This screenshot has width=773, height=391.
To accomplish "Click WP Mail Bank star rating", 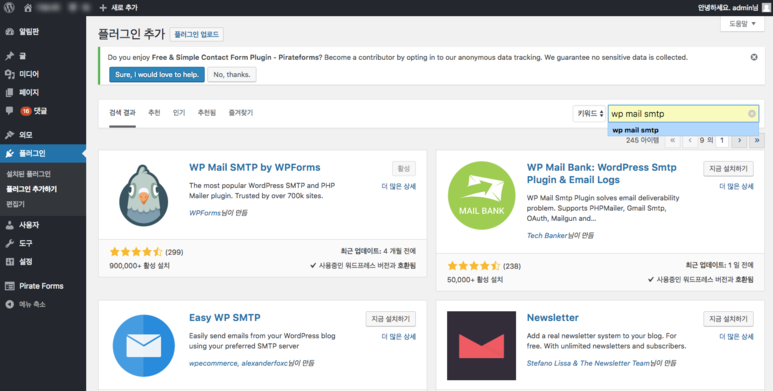I will pyautogui.click(x=474, y=266).
